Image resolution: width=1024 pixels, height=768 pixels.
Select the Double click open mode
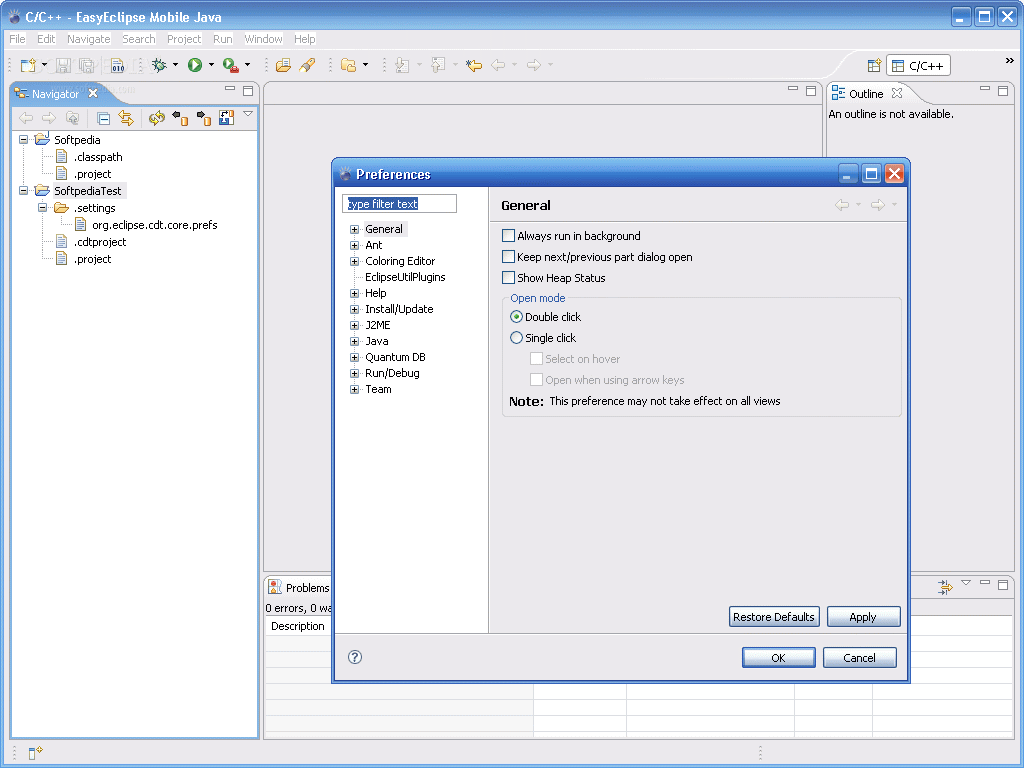click(x=516, y=317)
